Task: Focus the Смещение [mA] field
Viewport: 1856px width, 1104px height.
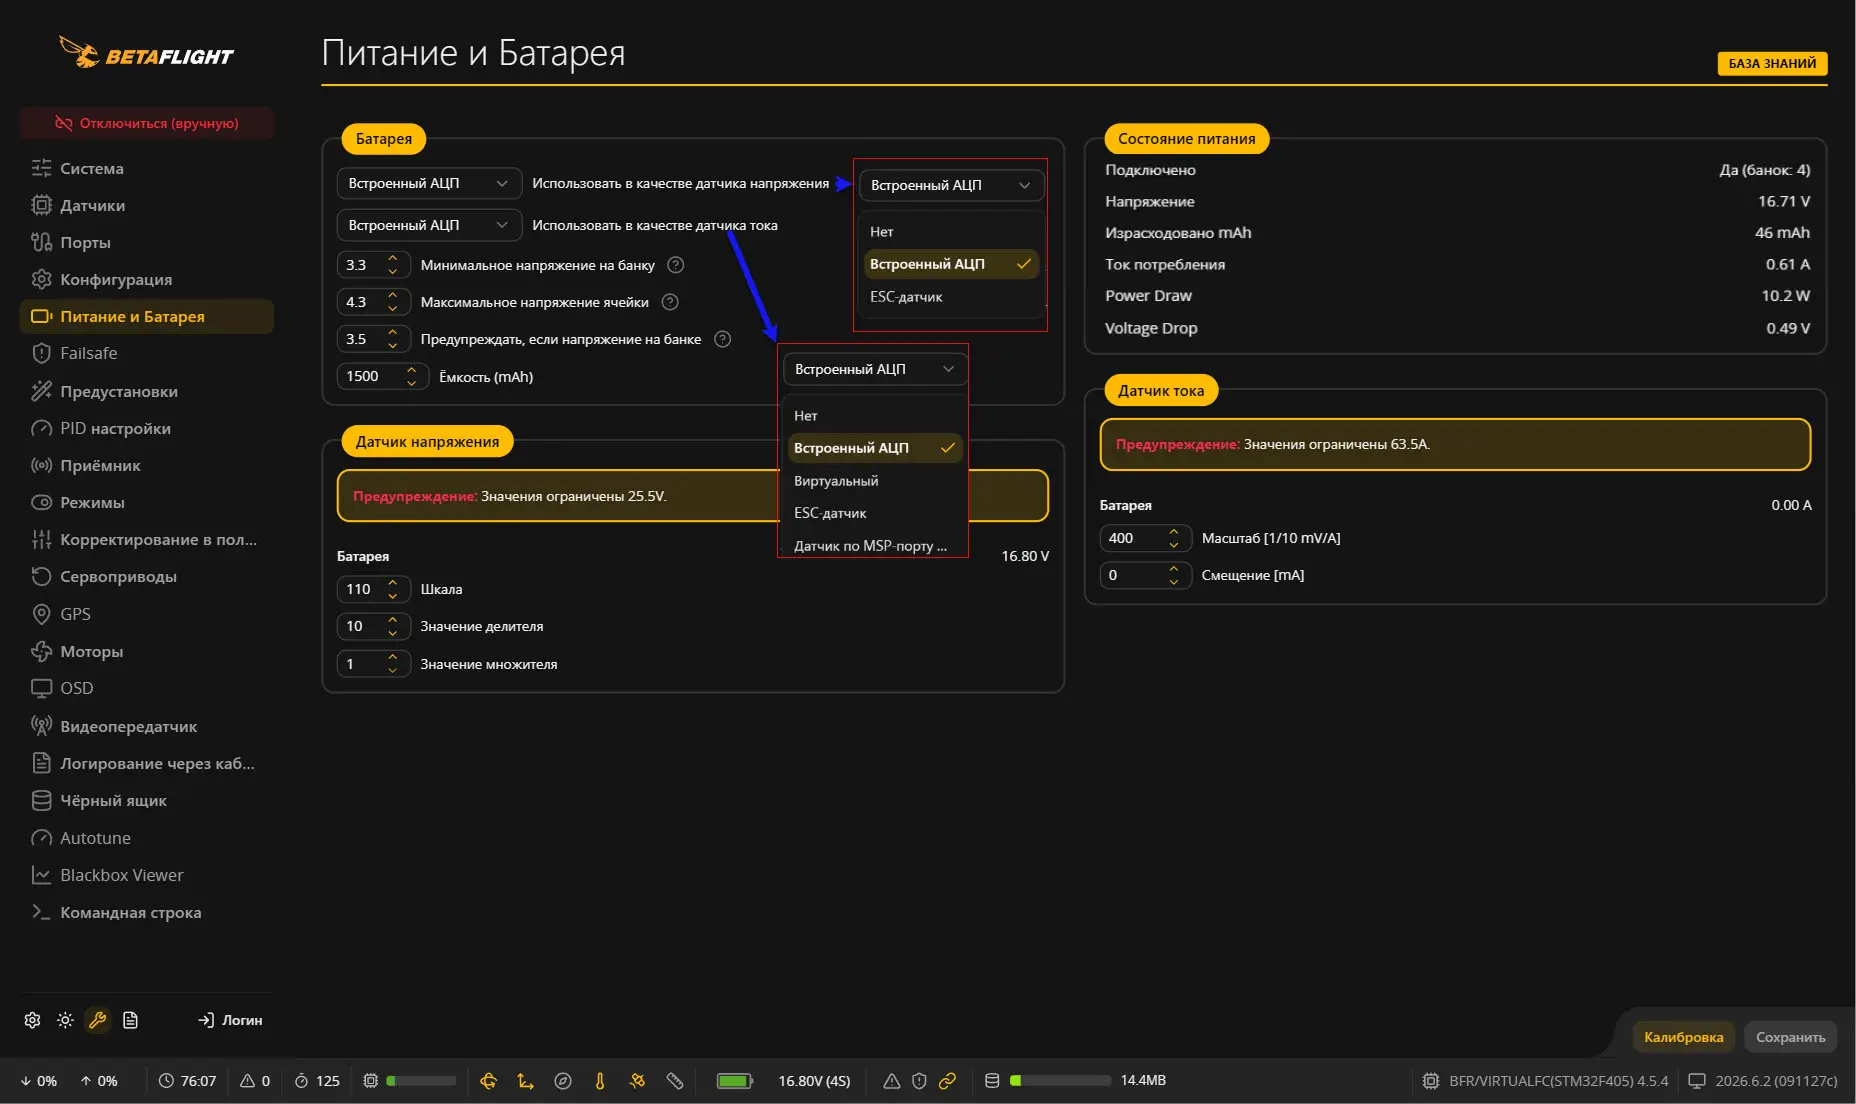Action: pos(1146,575)
